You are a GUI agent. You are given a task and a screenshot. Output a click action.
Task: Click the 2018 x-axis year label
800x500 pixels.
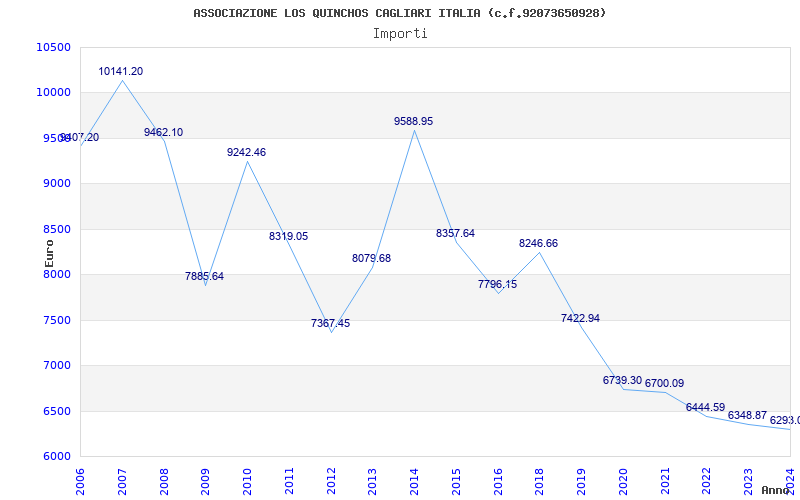[539, 481]
